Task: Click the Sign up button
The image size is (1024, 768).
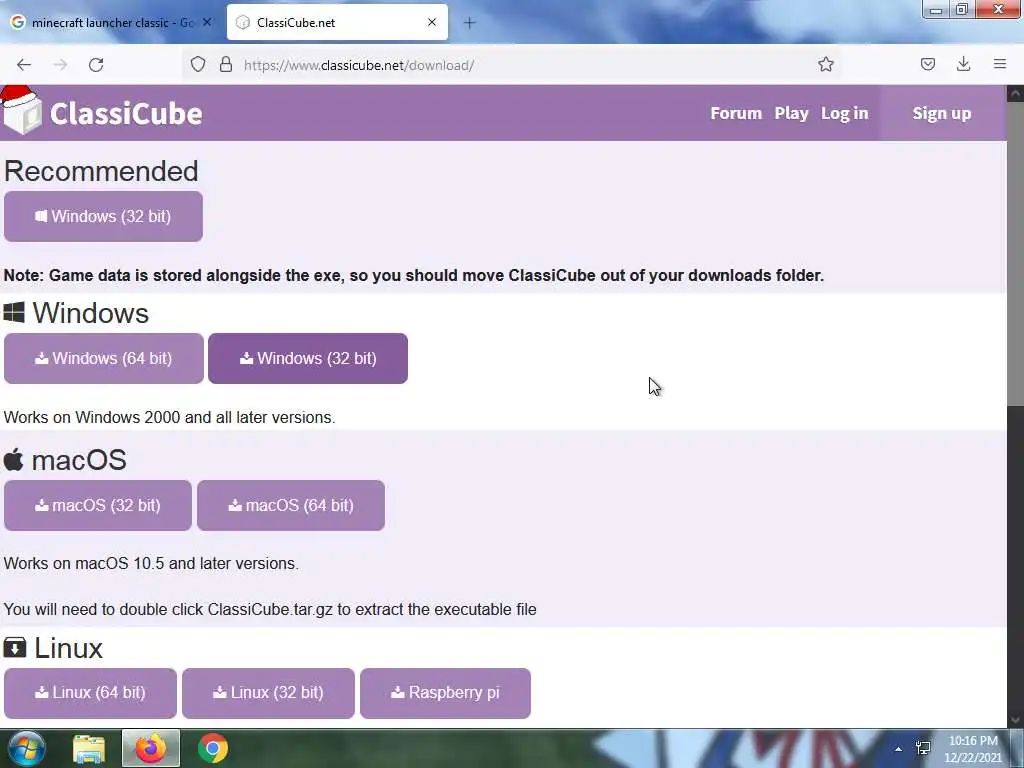Action: point(942,114)
